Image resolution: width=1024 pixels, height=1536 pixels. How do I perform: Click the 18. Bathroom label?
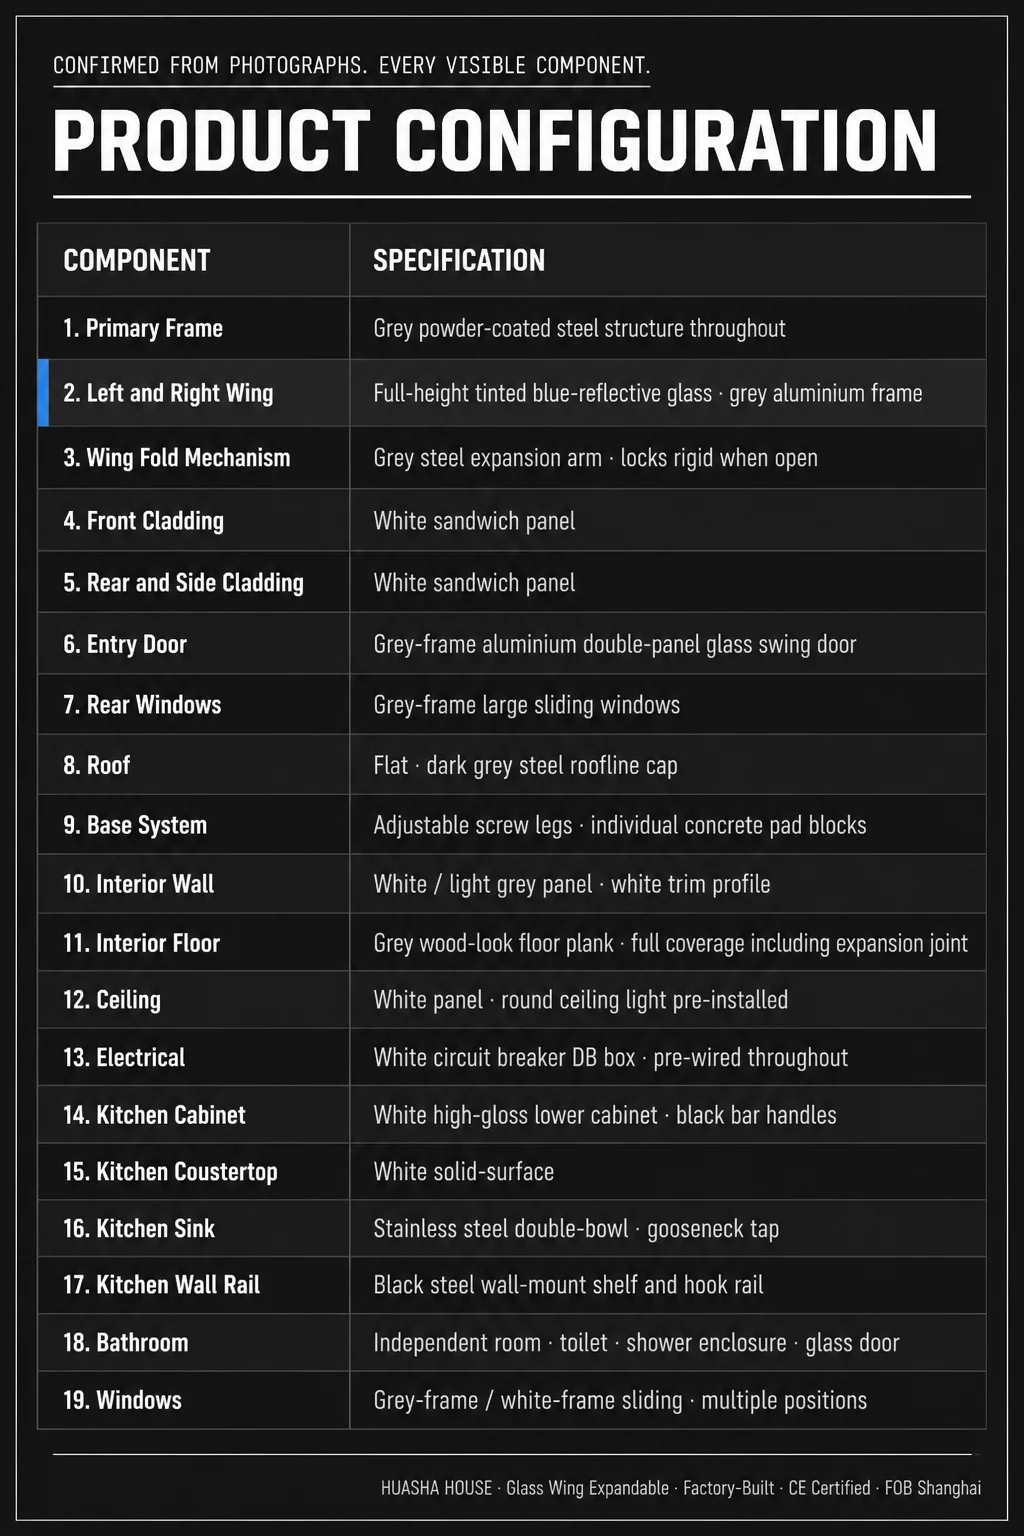[x=125, y=1342]
